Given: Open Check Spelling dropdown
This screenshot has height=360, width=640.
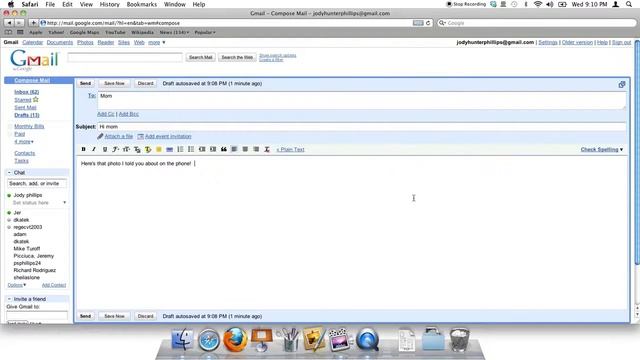Looking at the screenshot, I should click(602, 149).
